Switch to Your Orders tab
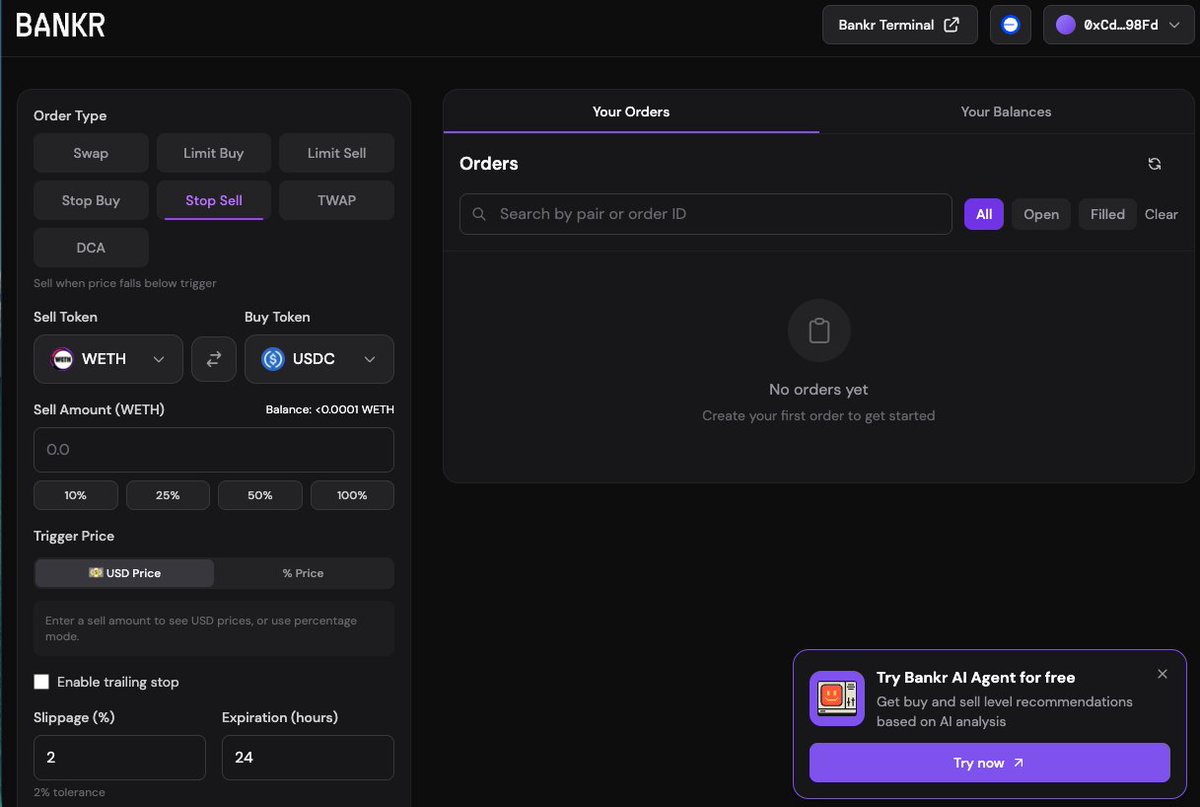 click(x=631, y=112)
